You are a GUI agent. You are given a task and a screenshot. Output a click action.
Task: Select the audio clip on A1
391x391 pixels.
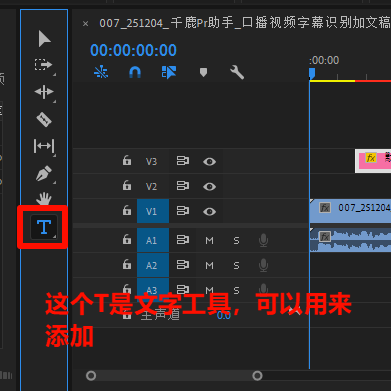coord(350,240)
